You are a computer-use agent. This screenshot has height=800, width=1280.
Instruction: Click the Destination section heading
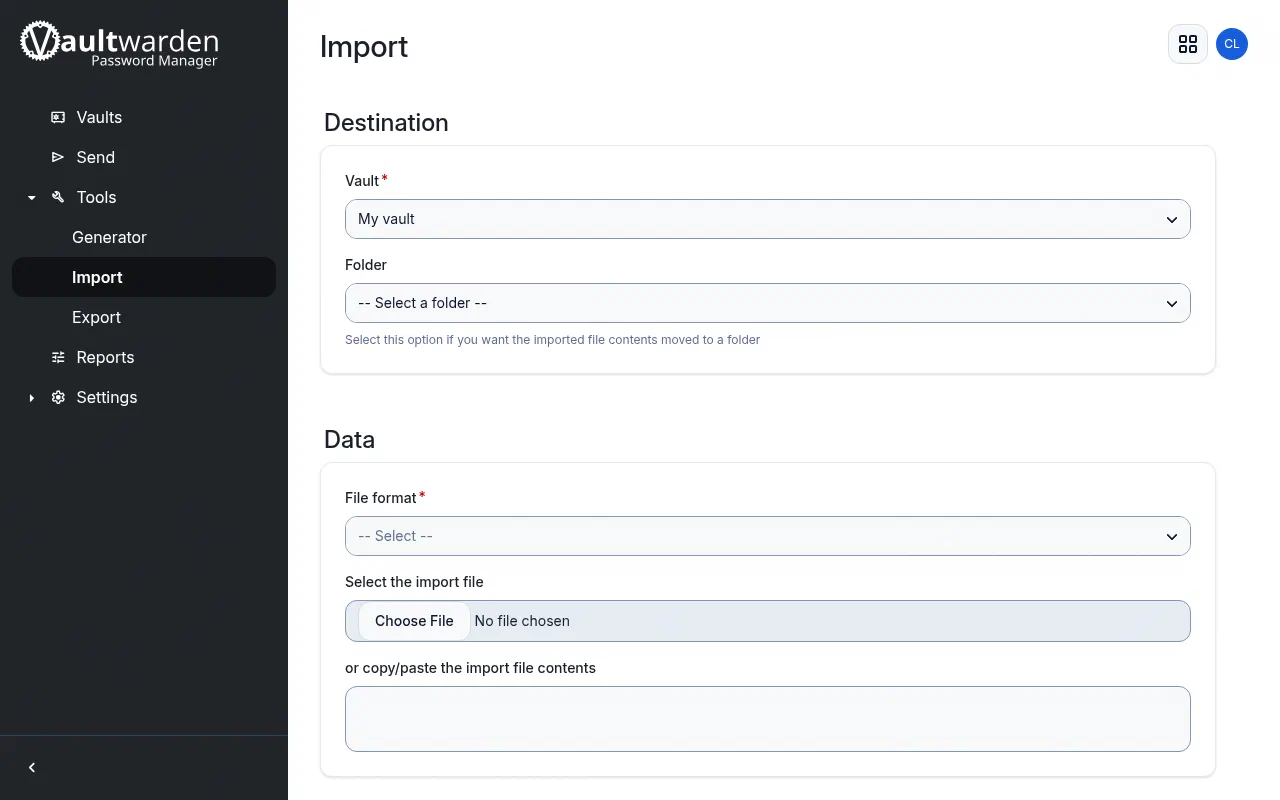[x=386, y=123]
